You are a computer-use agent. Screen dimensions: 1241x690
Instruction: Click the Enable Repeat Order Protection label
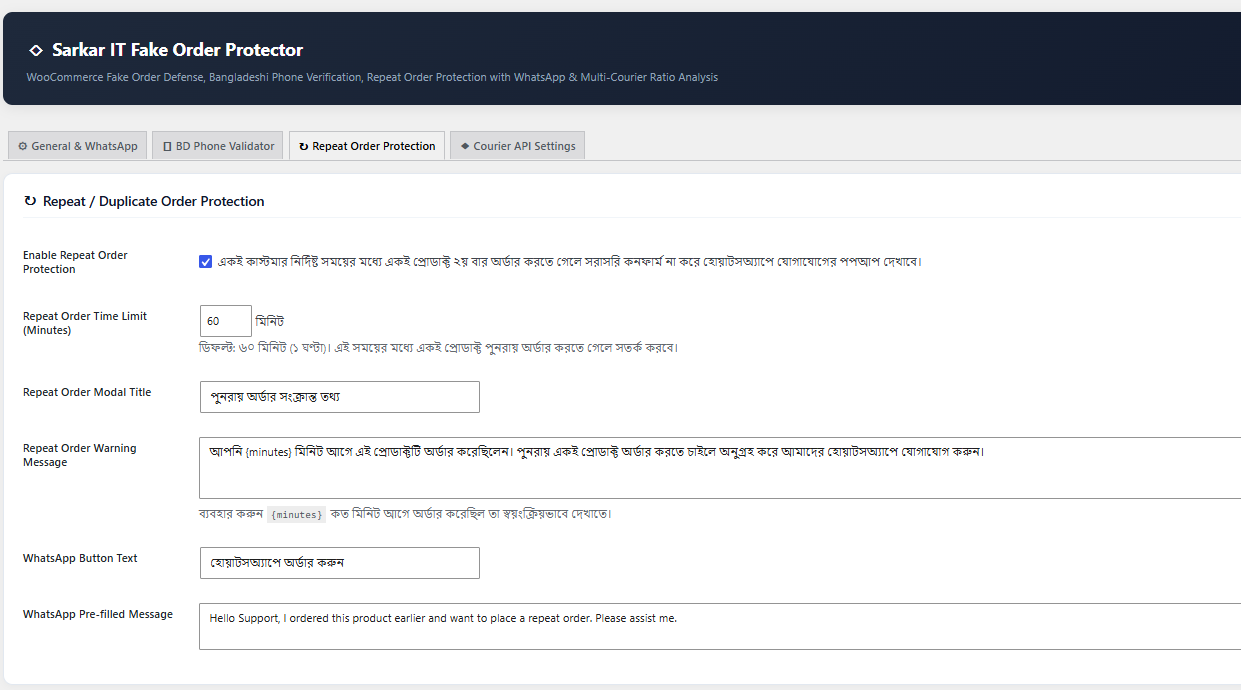tap(75, 262)
